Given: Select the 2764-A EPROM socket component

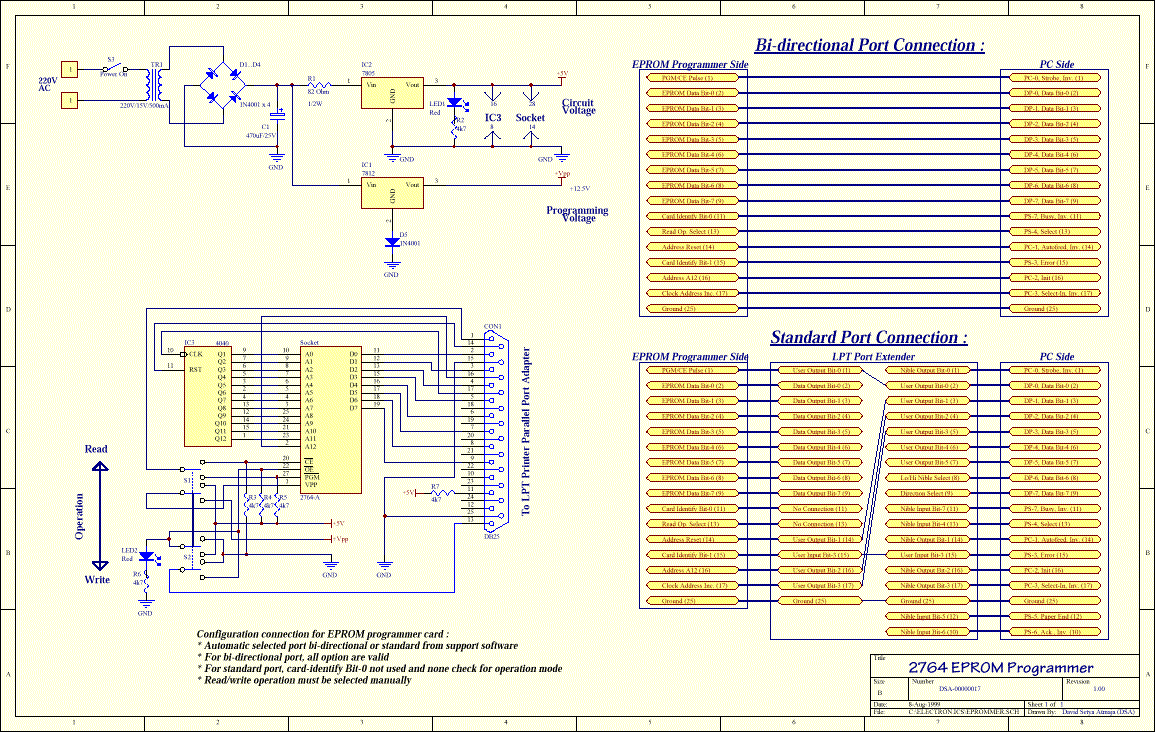Looking at the screenshot, I should click(331, 420).
